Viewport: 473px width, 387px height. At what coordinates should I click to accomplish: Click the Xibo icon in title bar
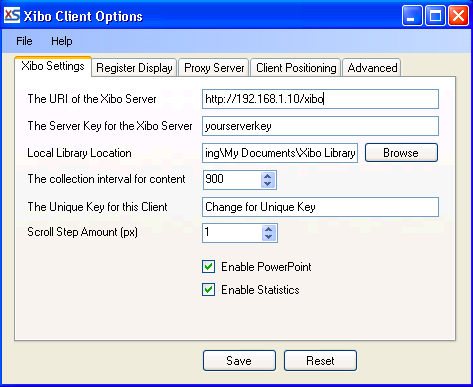pyautogui.click(x=12, y=15)
